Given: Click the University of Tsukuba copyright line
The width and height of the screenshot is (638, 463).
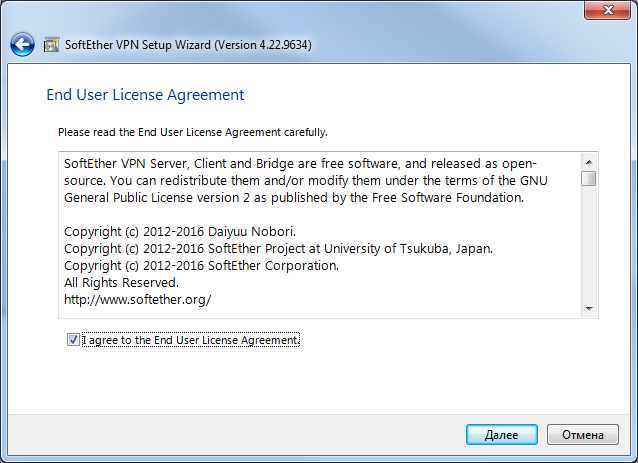Looking at the screenshot, I should [278, 249].
